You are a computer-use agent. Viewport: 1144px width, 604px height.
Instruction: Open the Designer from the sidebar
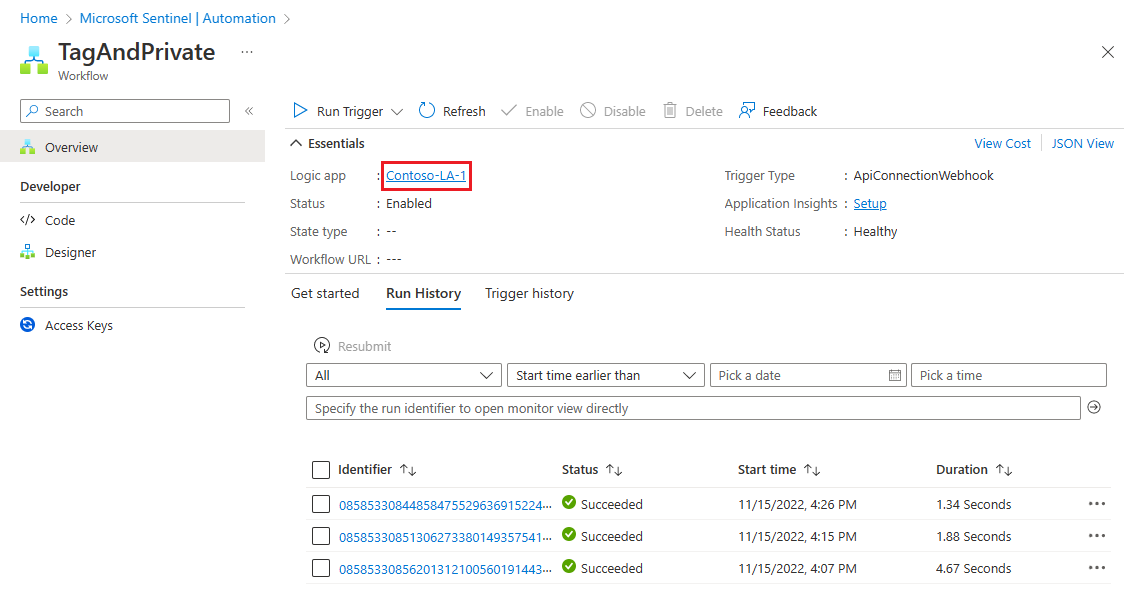tap(70, 253)
